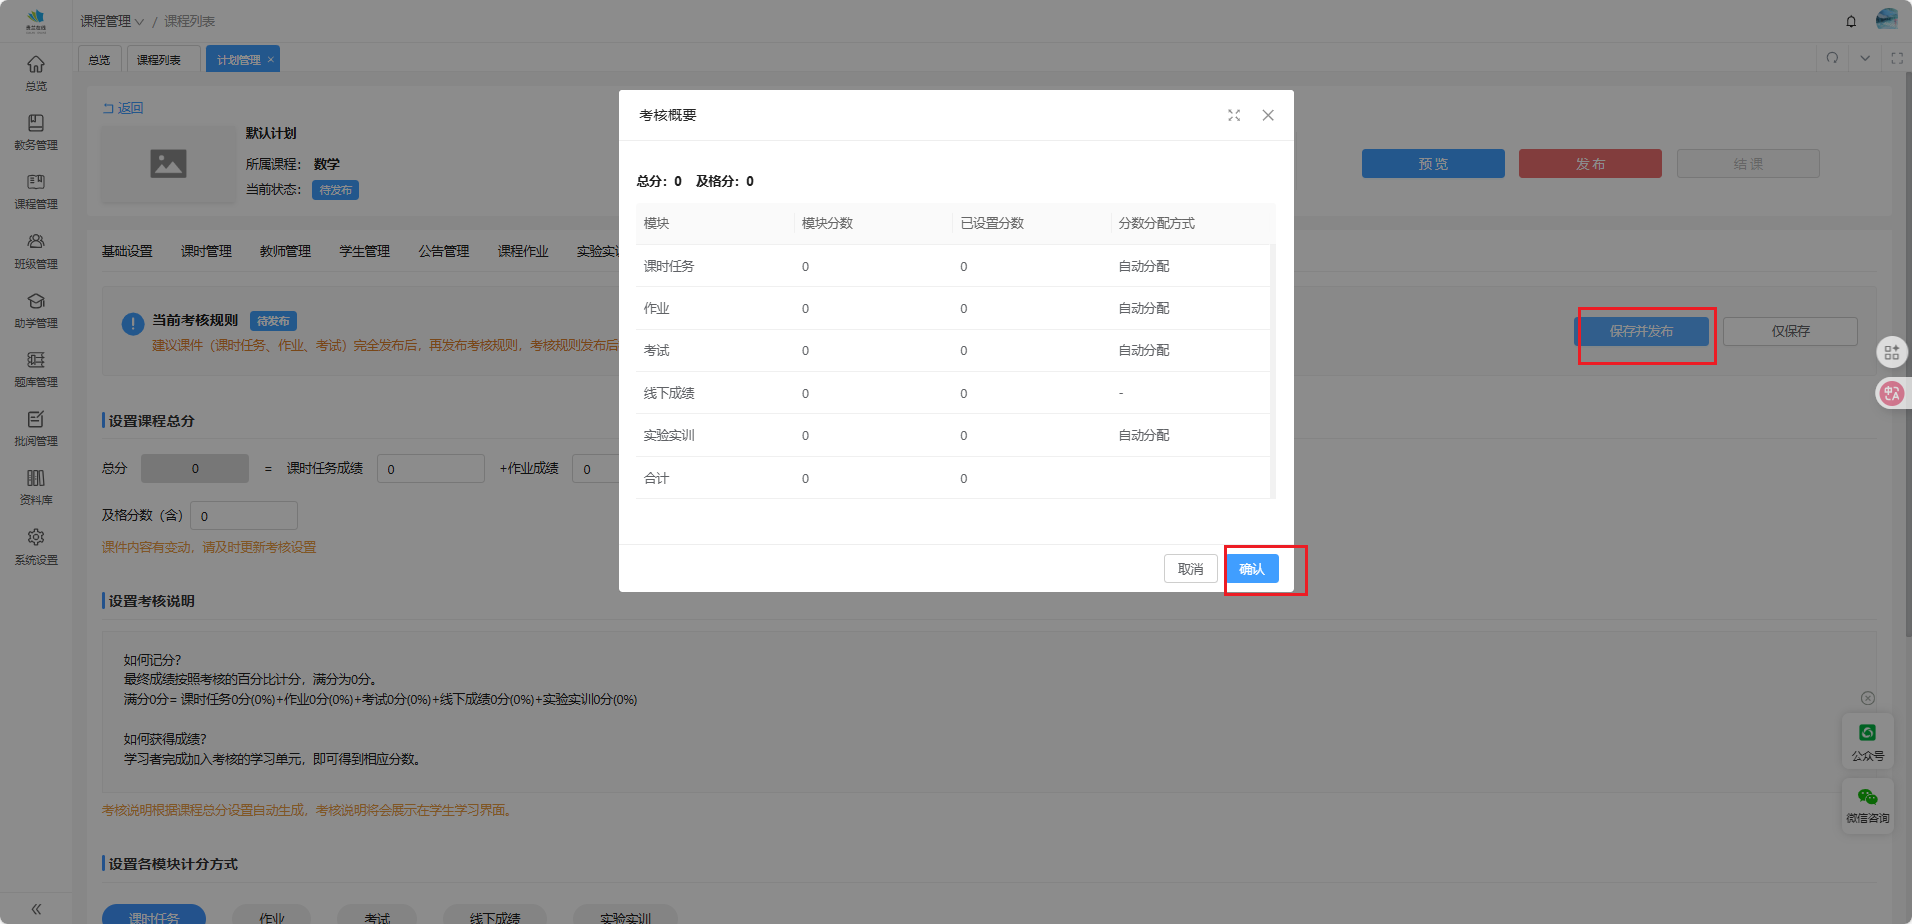Click the course cover thumbnail image
1912x924 pixels.
168,164
